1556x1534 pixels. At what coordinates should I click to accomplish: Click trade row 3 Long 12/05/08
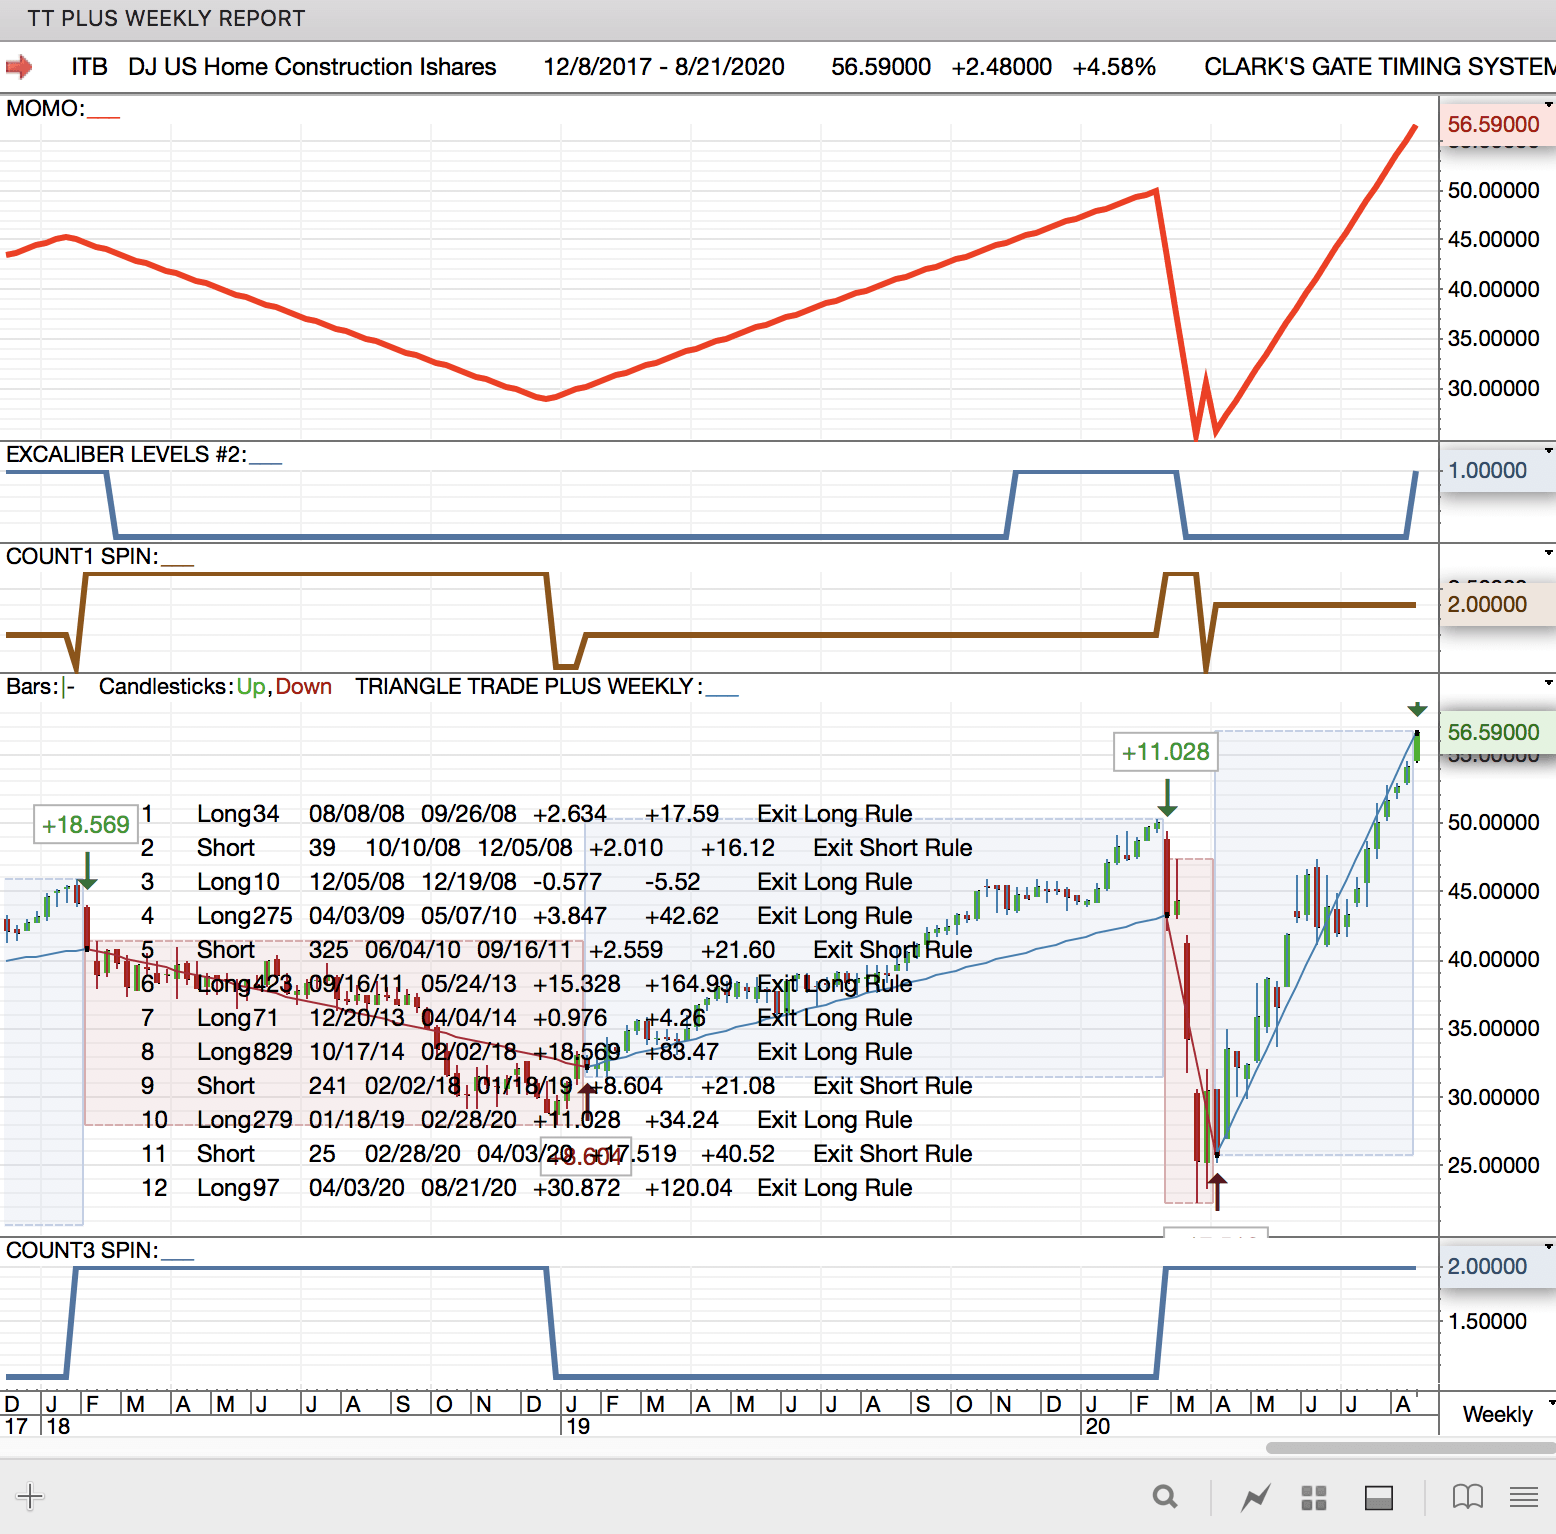coord(527,882)
